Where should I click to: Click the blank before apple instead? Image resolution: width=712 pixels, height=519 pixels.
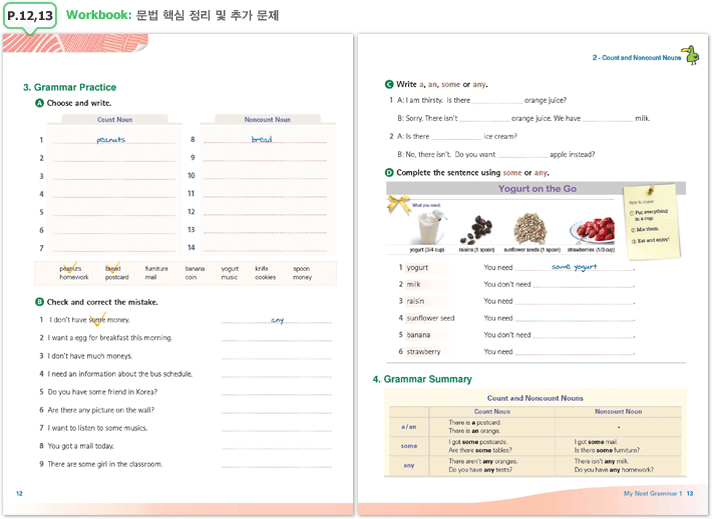point(523,155)
